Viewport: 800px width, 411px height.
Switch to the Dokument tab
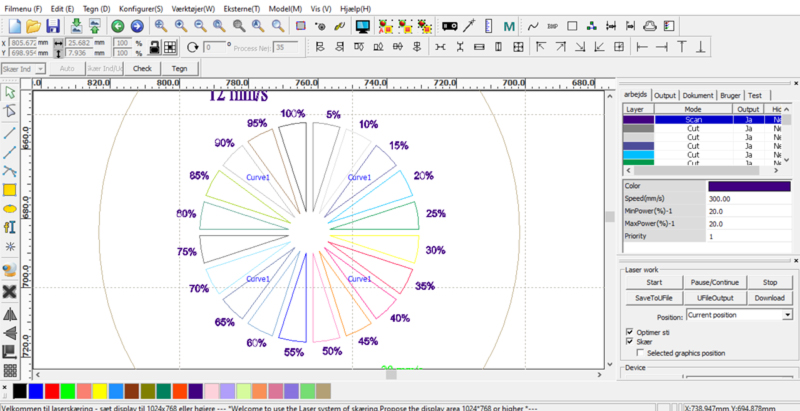698,95
